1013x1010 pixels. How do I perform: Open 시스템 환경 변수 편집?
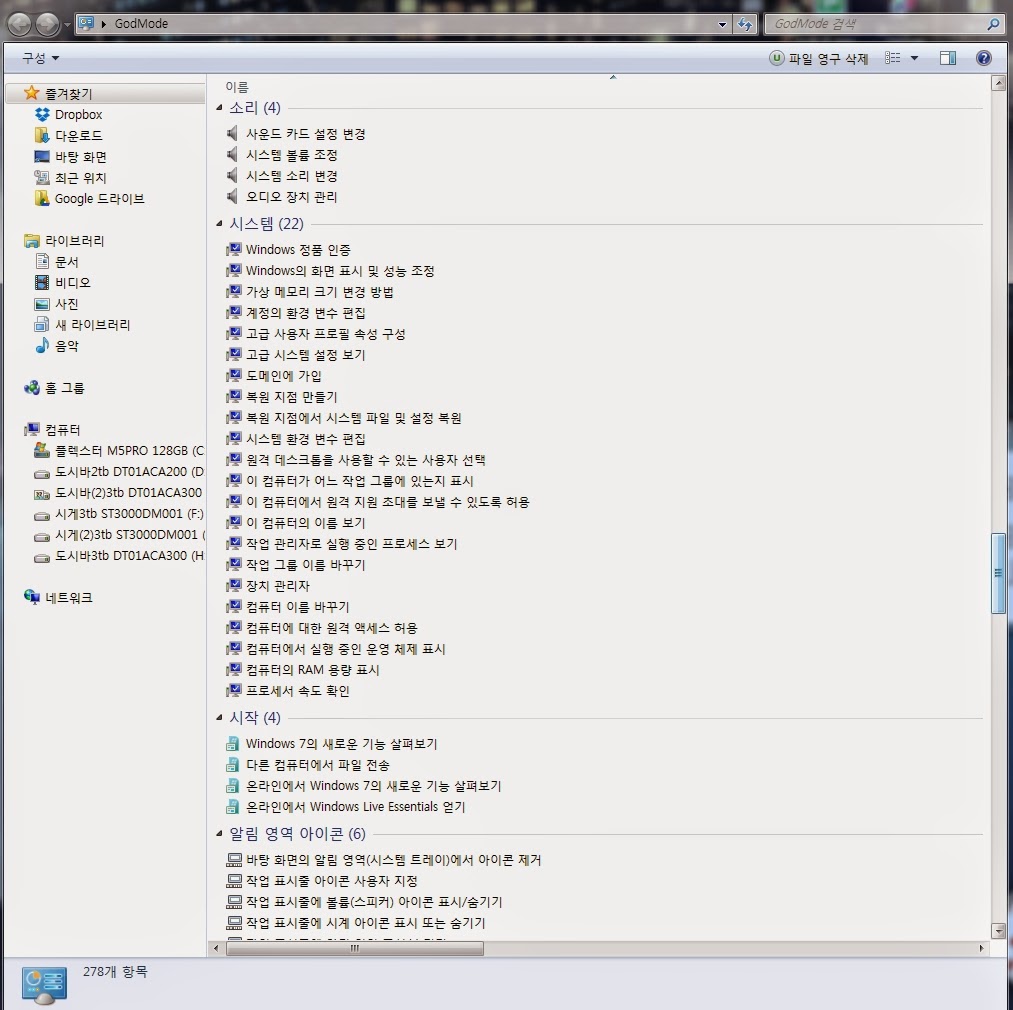306,439
